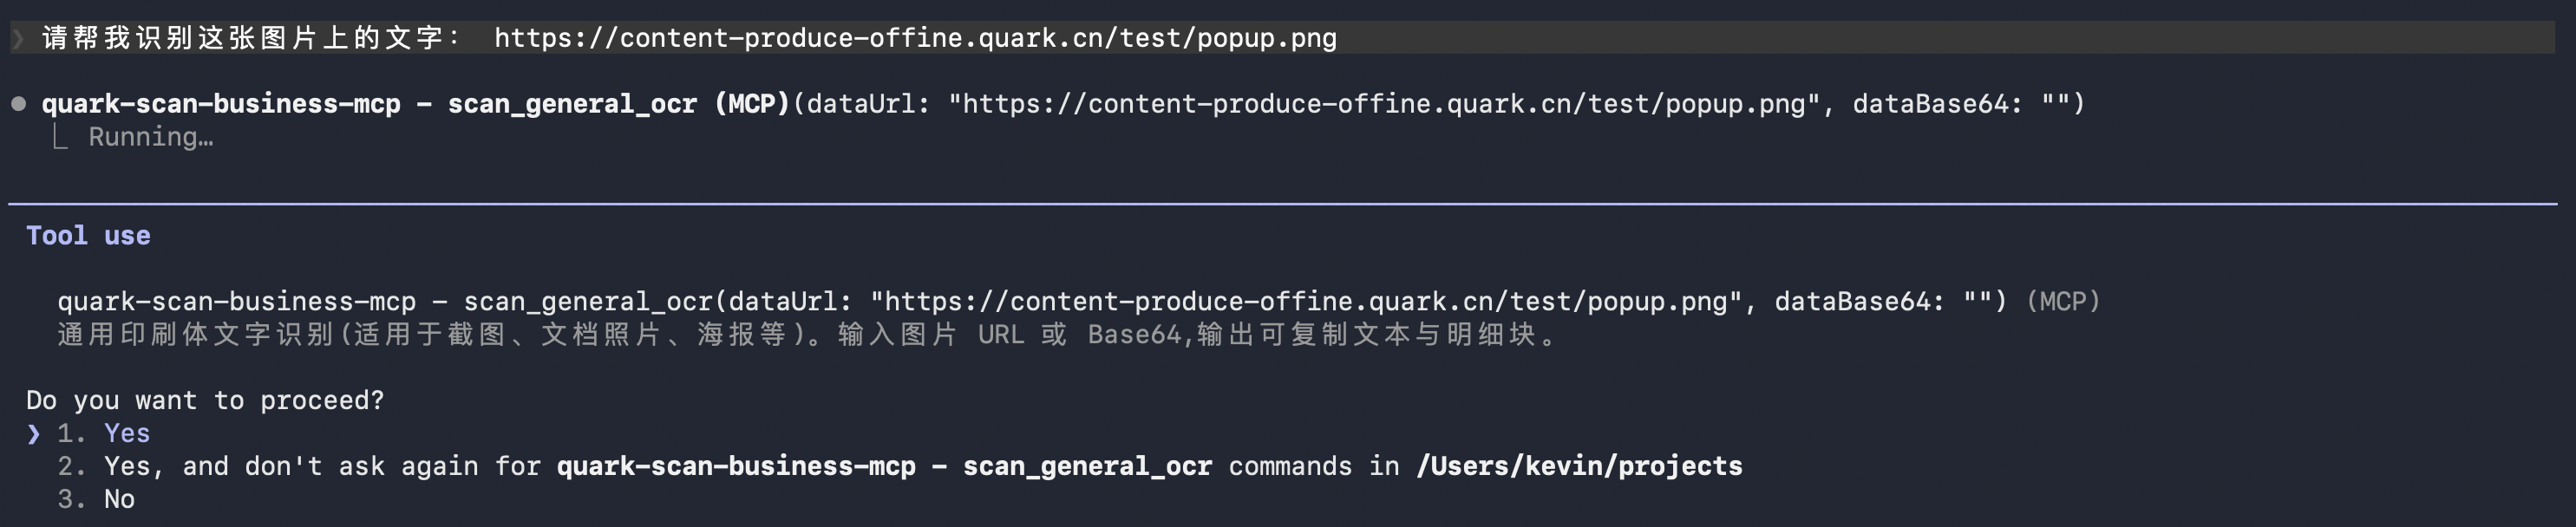Viewport: 2576px width, 527px height.
Task: Open the popup.png URL in prompt line
Action: [915, 38]
